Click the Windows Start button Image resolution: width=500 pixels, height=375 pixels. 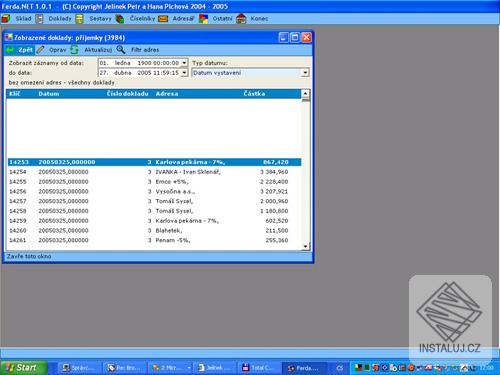(x=23, y=368)
